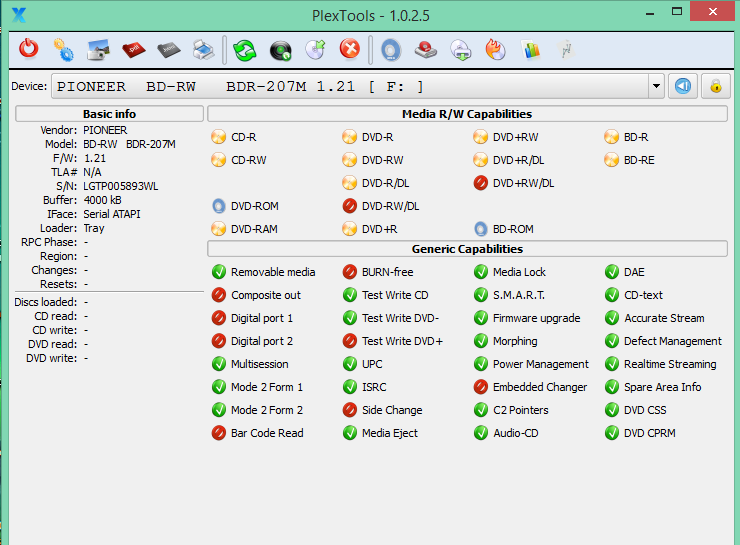Screen dimensions: 740x545
Task: Click the Vendor value PIONEER
Action: tap(105, 130)
